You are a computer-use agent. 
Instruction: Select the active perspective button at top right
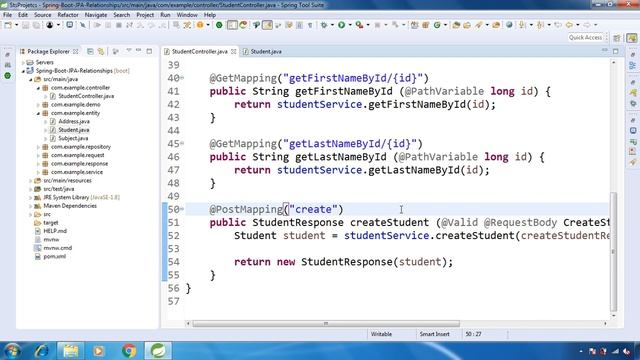[632, 38]
